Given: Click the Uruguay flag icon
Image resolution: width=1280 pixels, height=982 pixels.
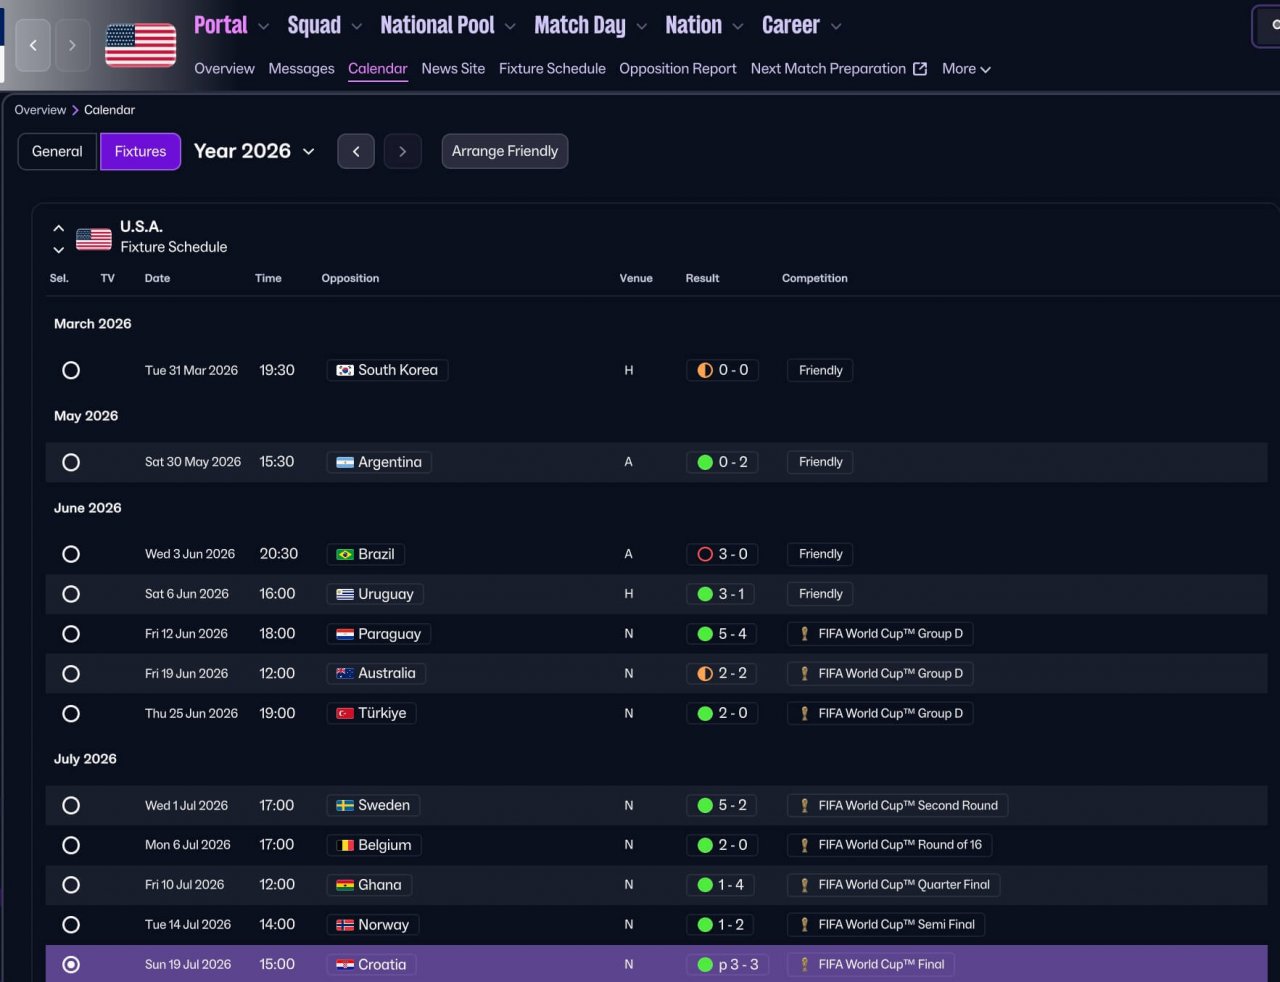Looking at the screenshot, I should click(345, 595).
